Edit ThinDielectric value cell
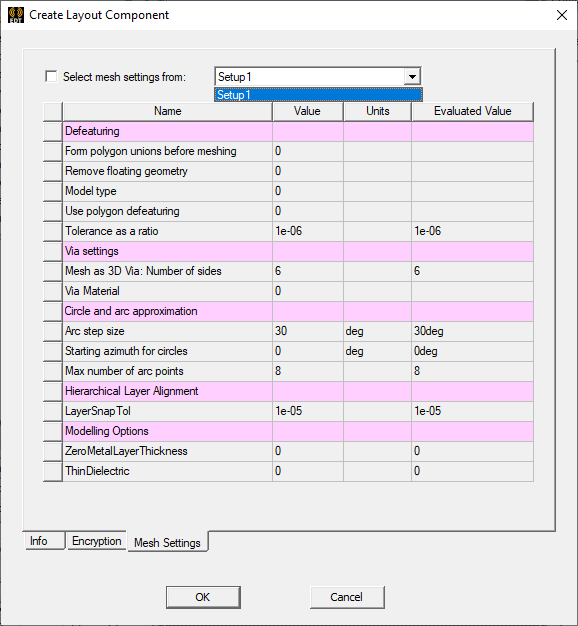 point(308,471)
